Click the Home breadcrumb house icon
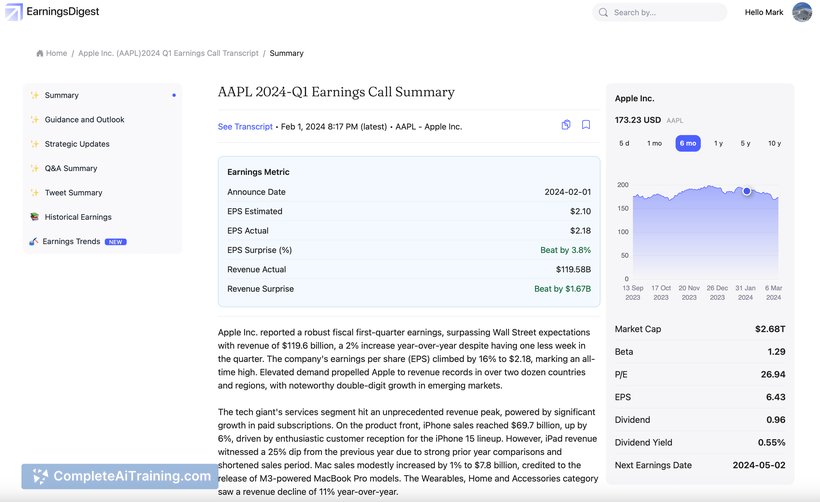820x502 pixels. [40, 53]
